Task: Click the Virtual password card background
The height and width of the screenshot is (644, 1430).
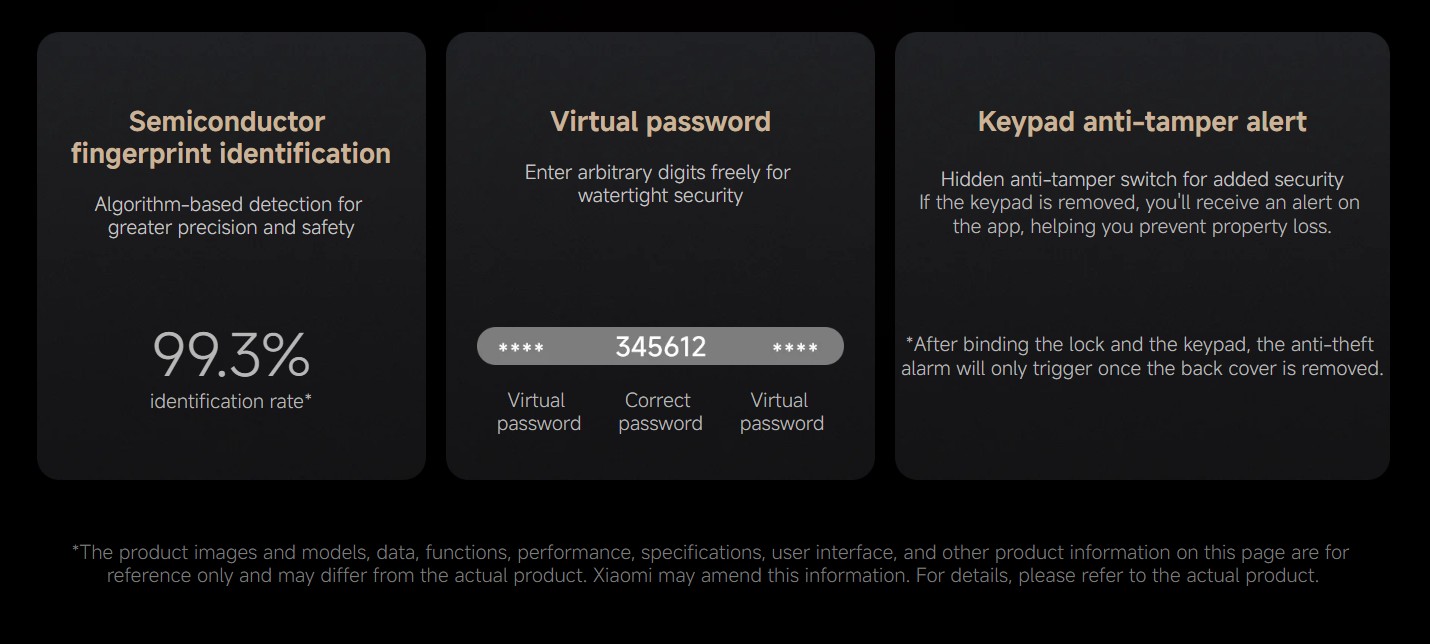Action: click(x=660, y=270)
